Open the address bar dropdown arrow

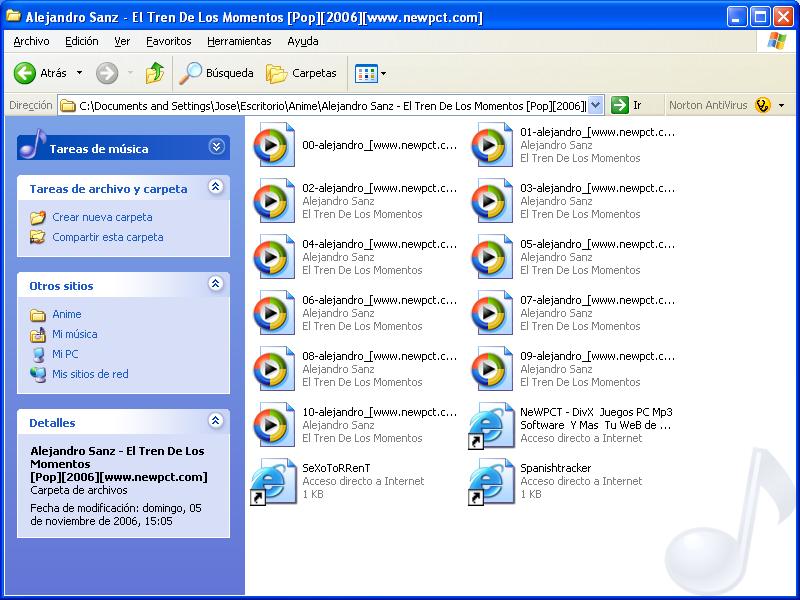(596, 105)
